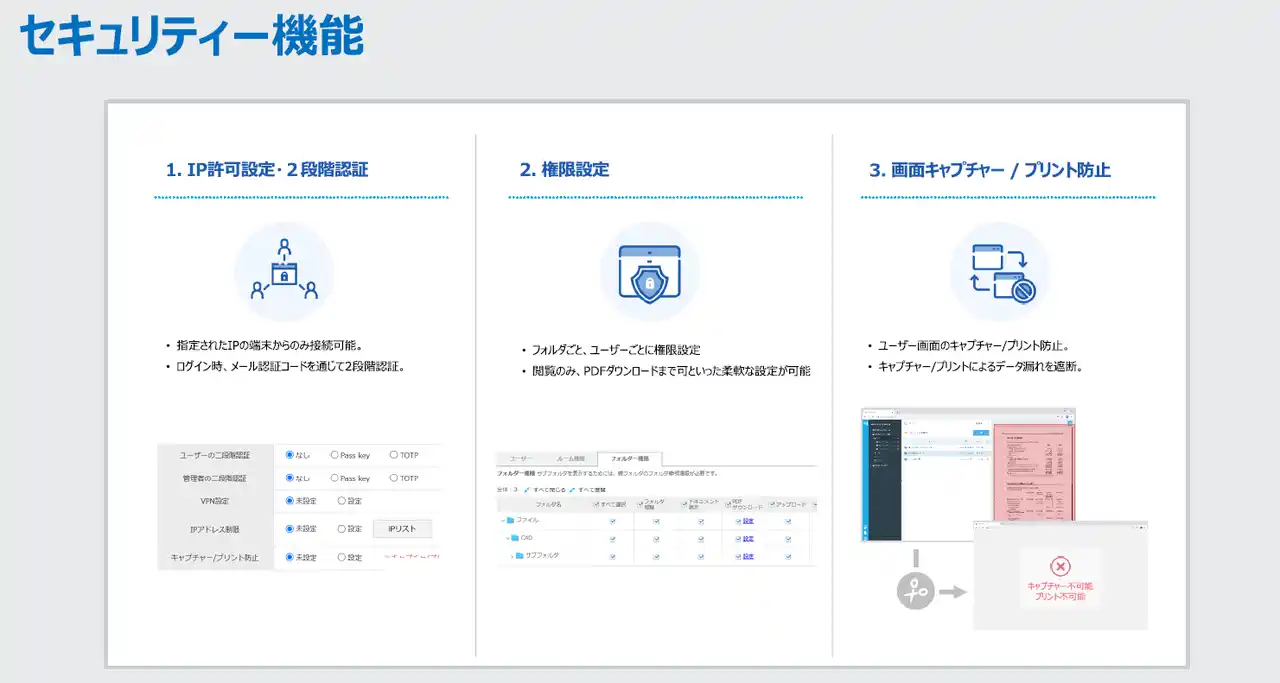Image resolution: width=1280 pixels, height=683 pixels.
Task: Click the すべて閉じる collapse-all icon
Action: (x=527, y=490)
